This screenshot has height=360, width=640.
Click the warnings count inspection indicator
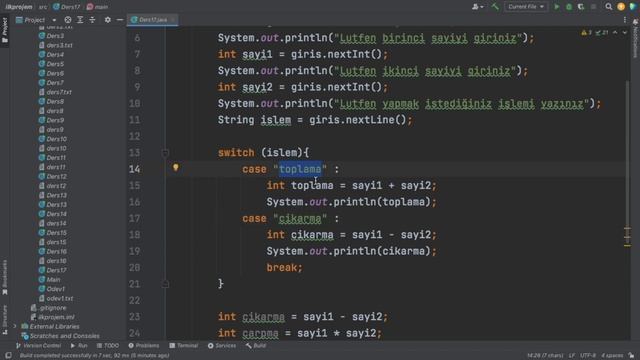pyautogui.click(x=587, y=32)
